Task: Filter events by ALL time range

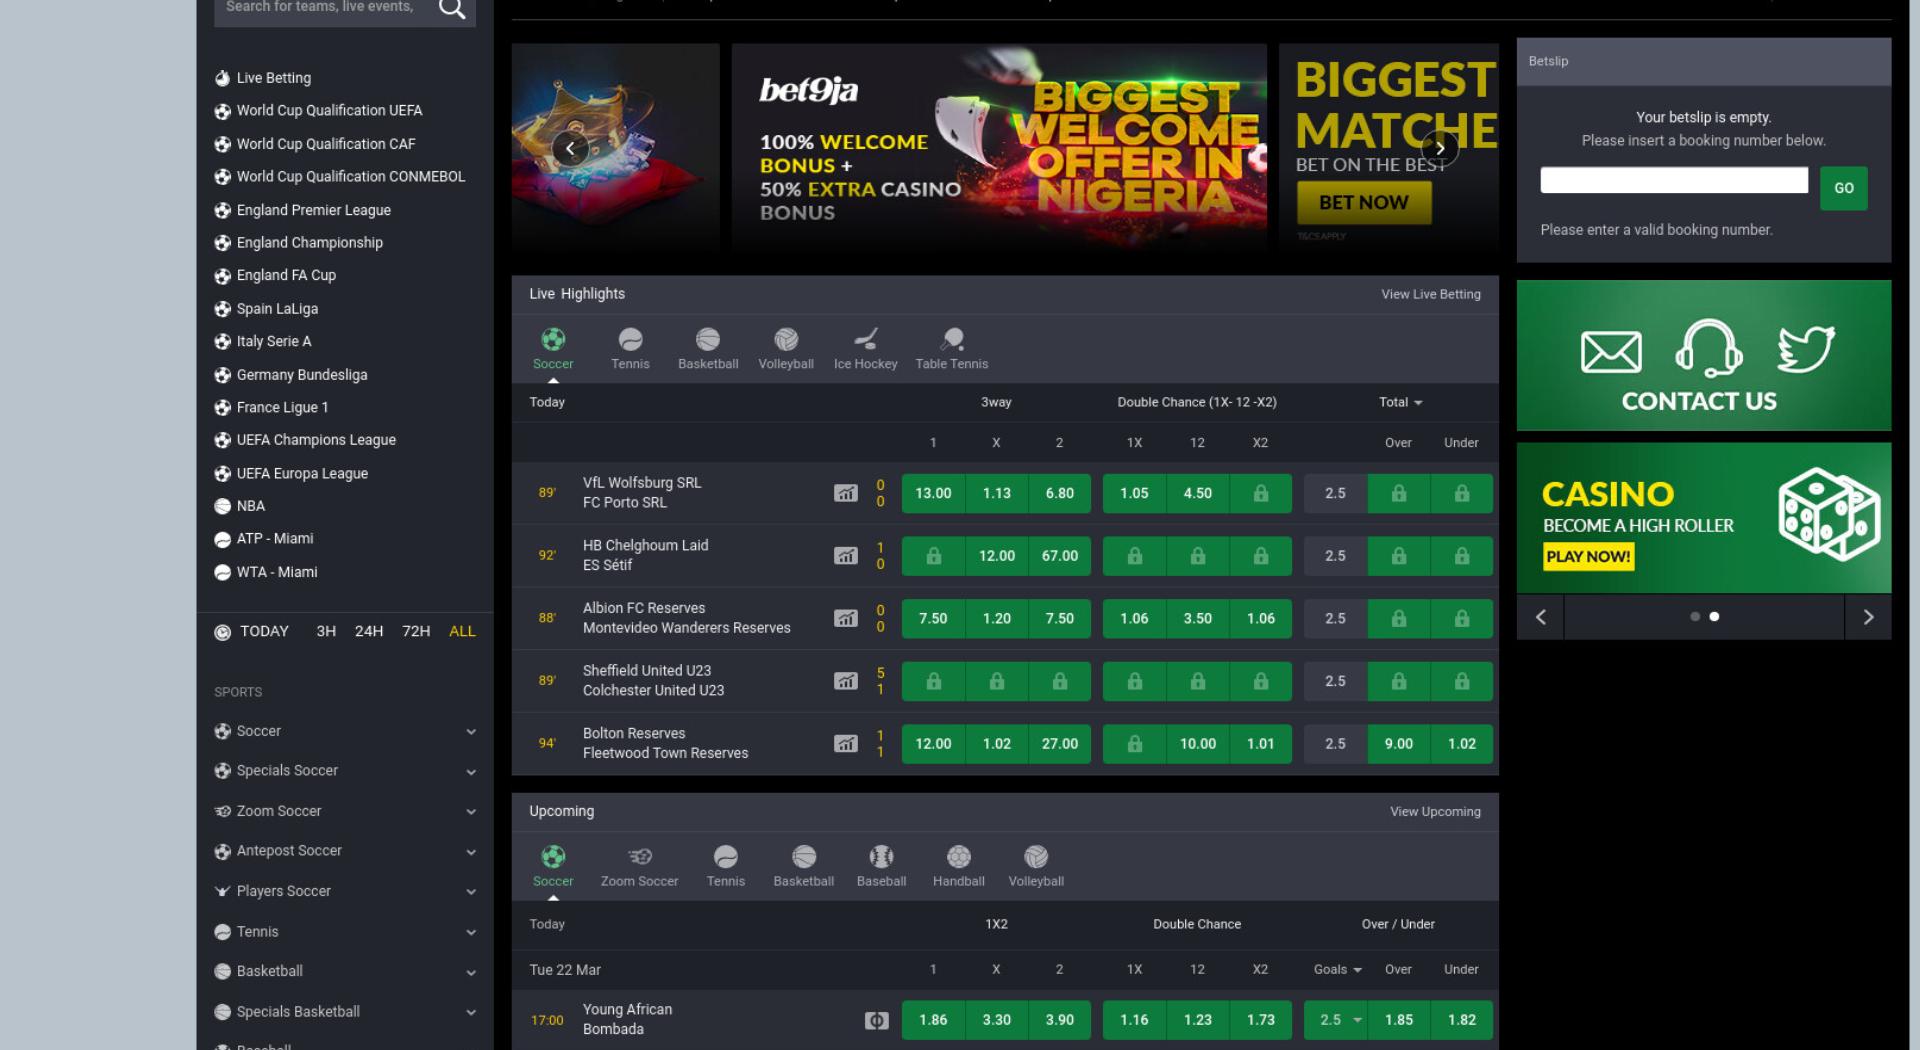Action: pos(462,631)
